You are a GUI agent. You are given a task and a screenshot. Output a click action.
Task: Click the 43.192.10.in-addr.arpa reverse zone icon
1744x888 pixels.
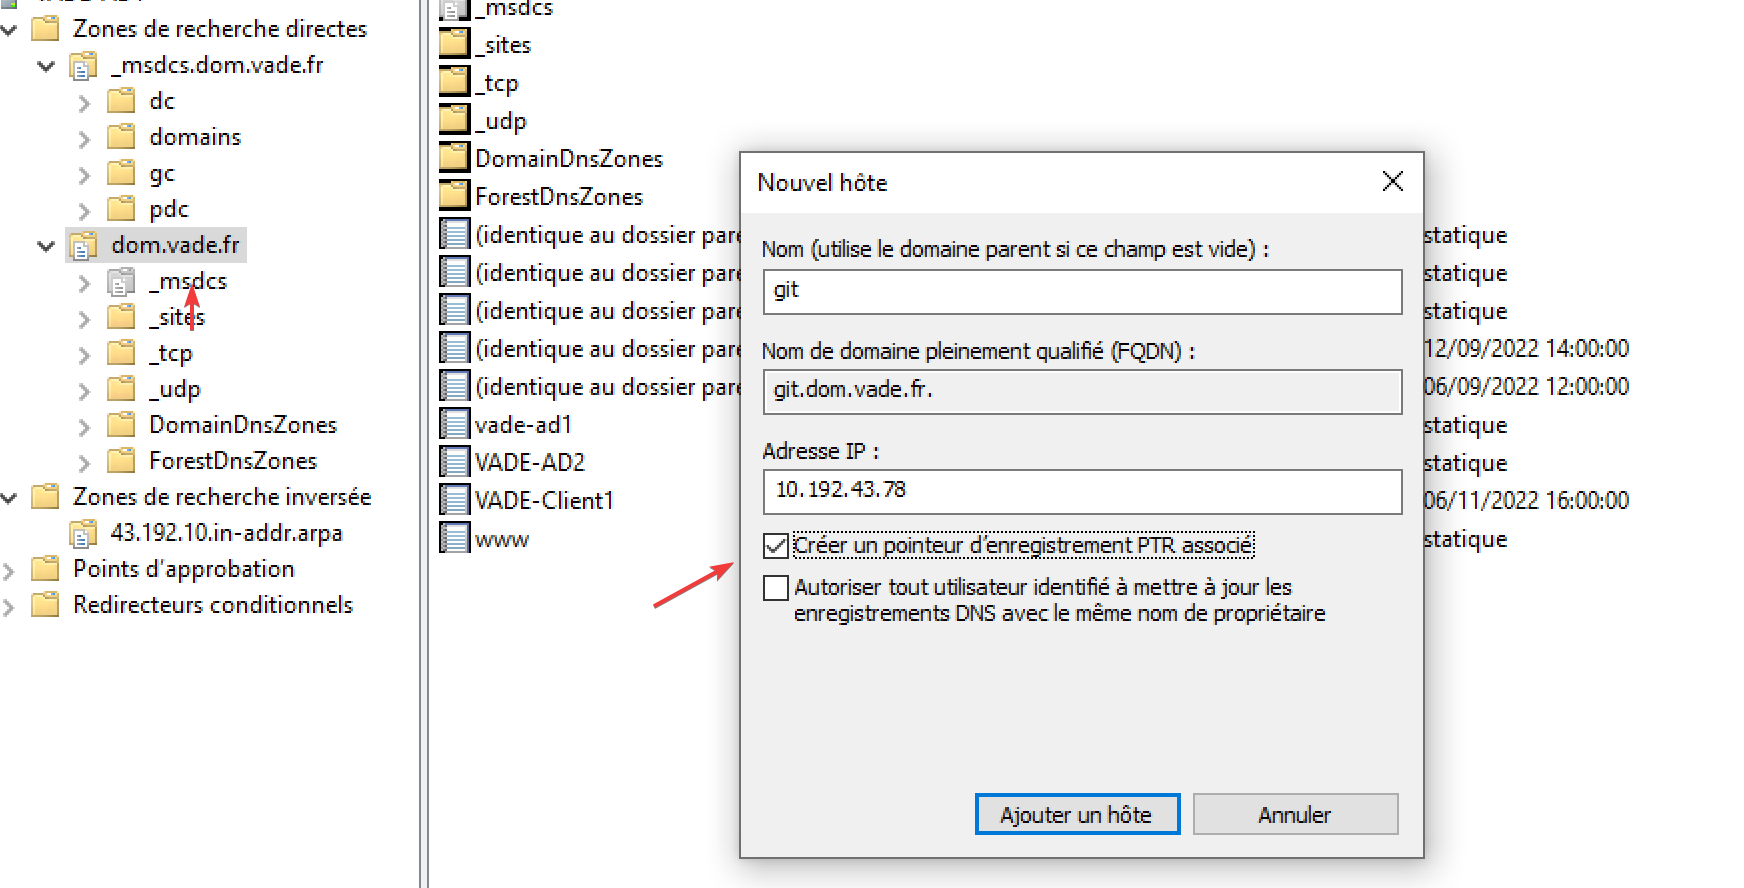click(83, 534)
